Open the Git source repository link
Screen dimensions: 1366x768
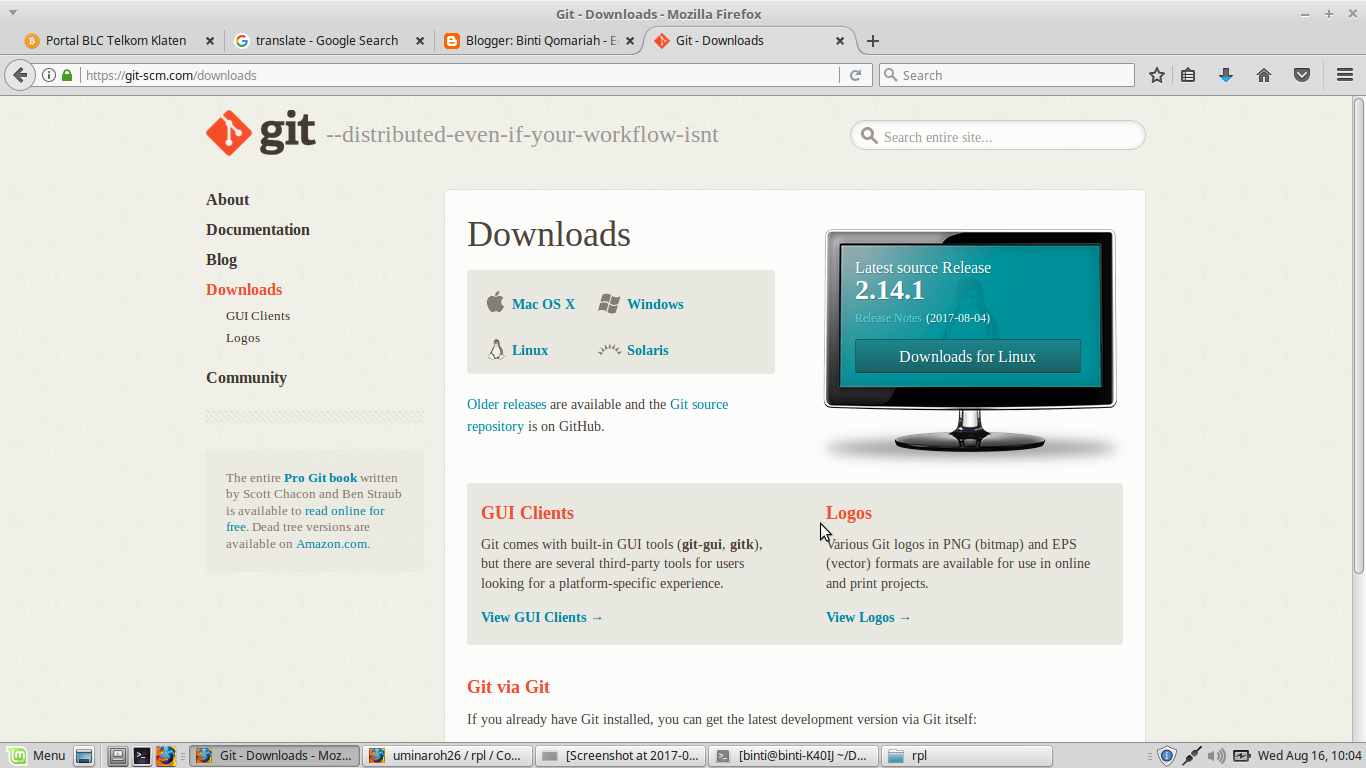(x=598, y=415)
